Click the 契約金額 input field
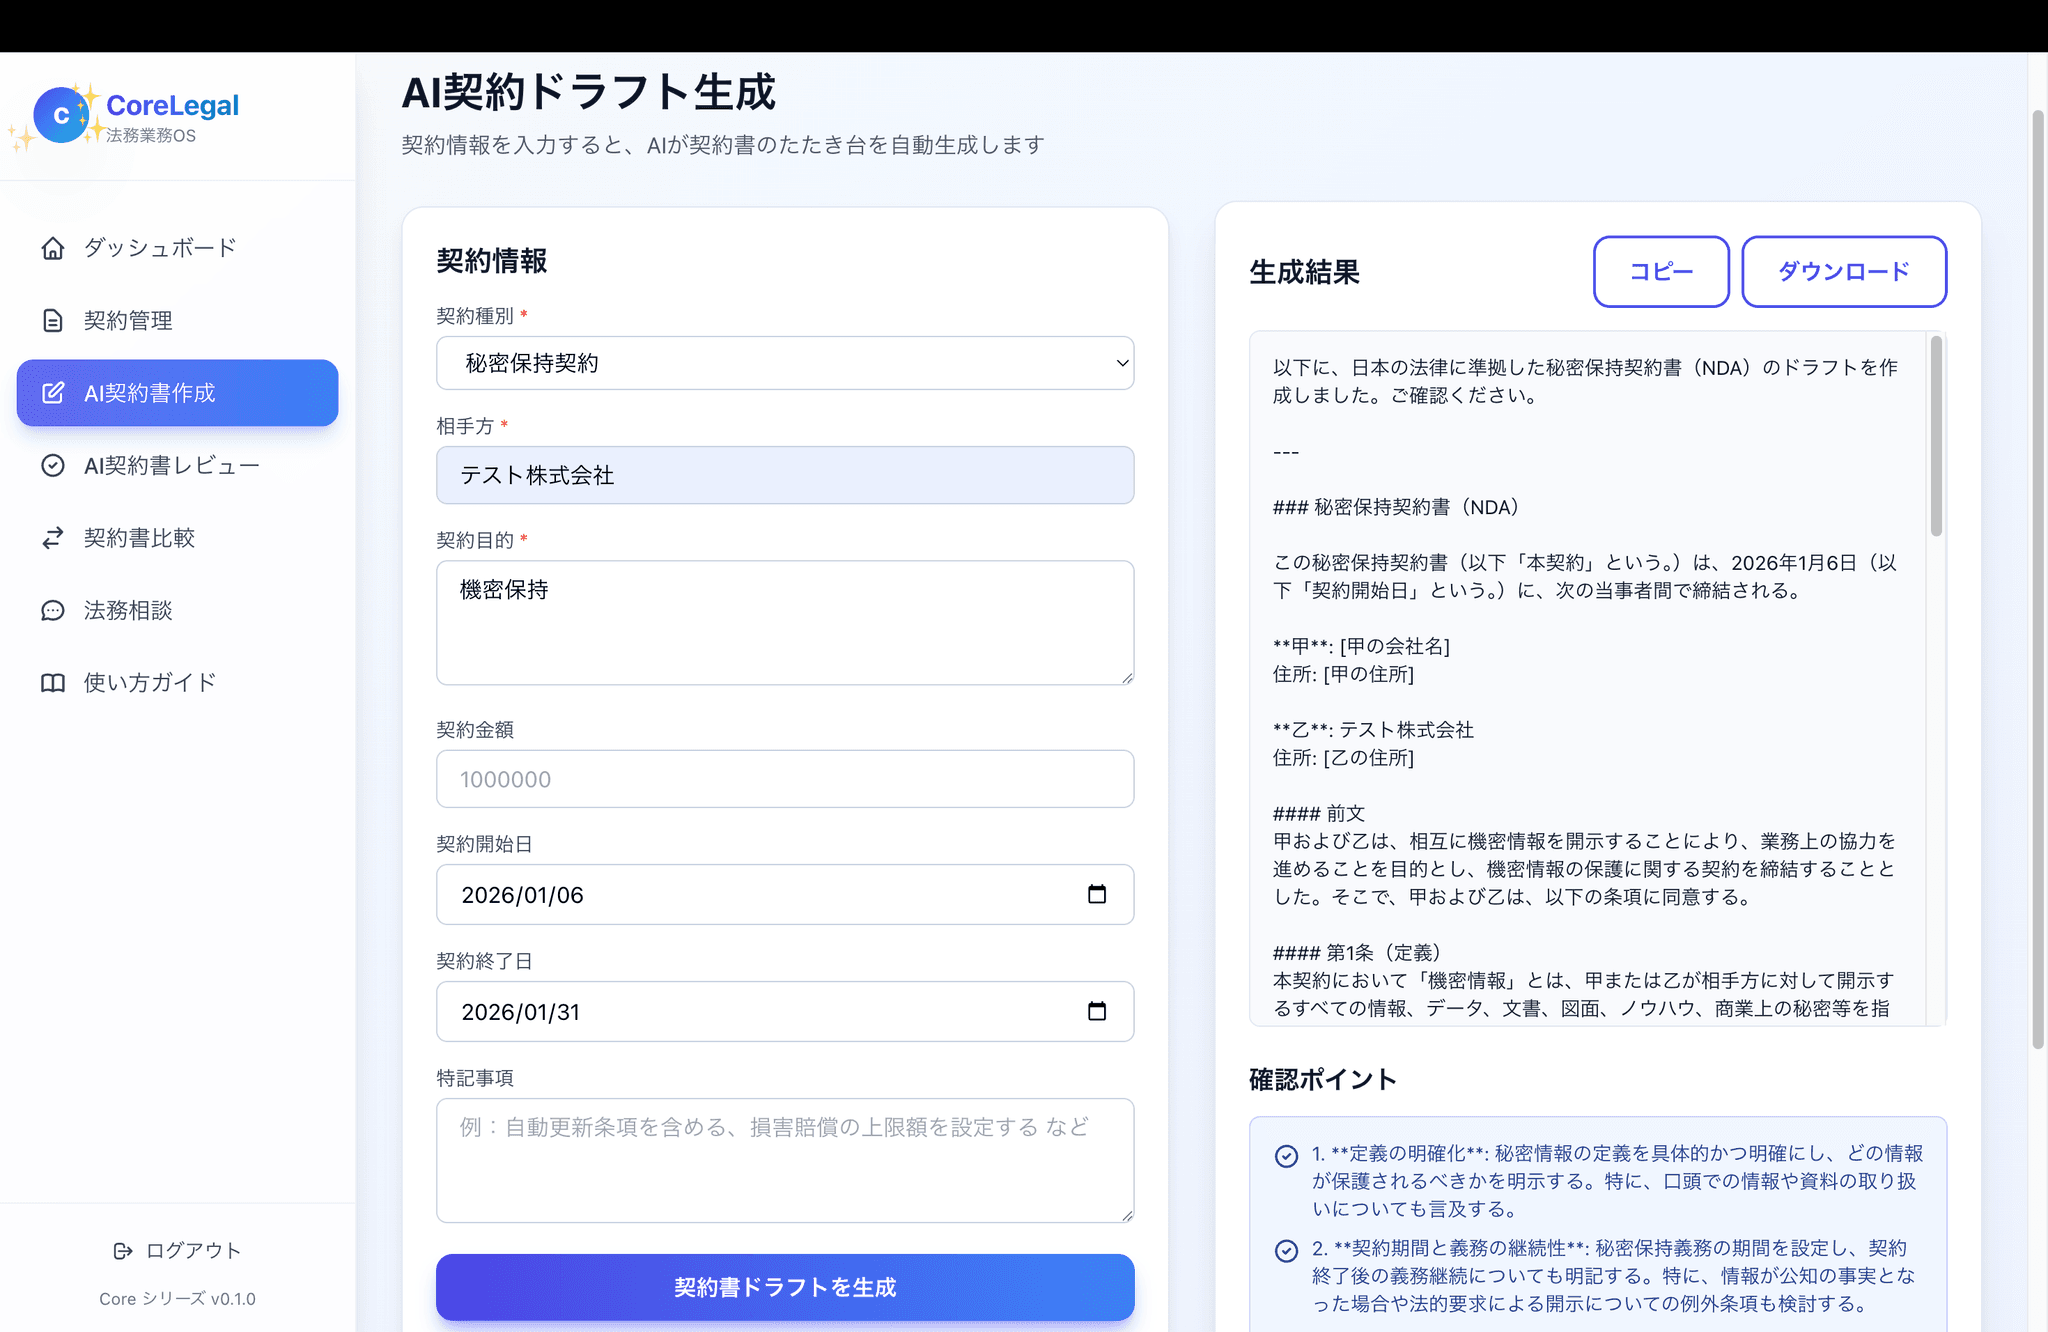Screen dimensions: 2048x1332 (785, 779)
